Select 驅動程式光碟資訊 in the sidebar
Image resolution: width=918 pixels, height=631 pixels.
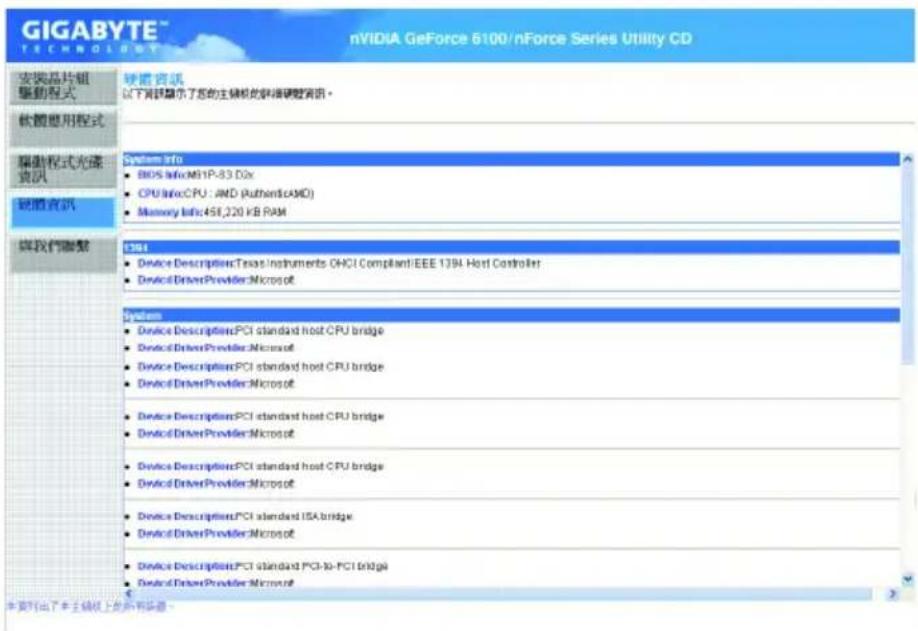coord(63,169)
